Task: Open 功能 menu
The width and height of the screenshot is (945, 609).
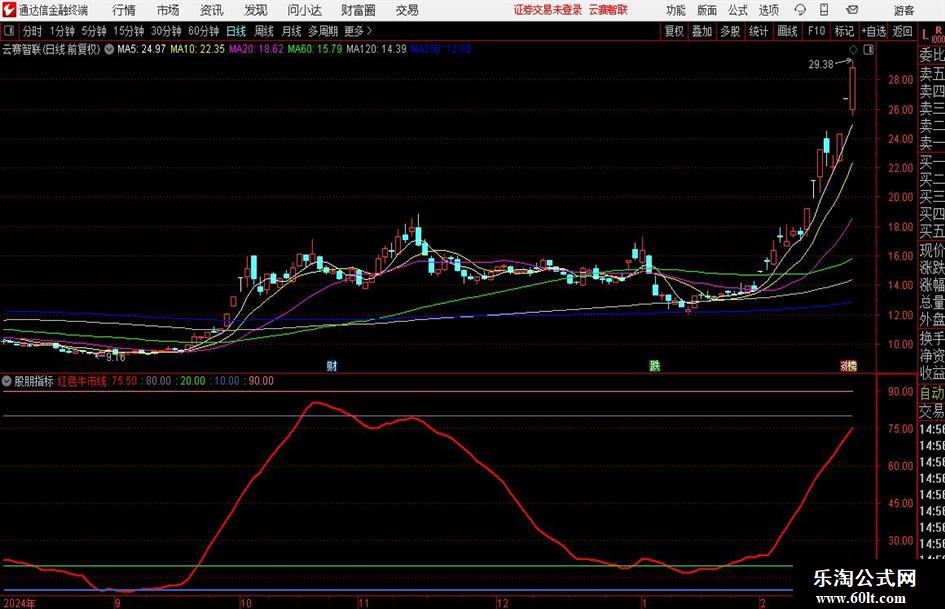Action: tap(676, 10)
